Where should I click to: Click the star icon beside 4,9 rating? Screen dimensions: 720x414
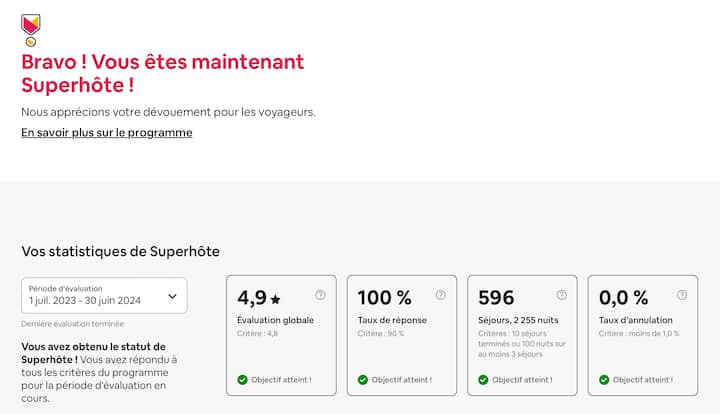point(276,299)
